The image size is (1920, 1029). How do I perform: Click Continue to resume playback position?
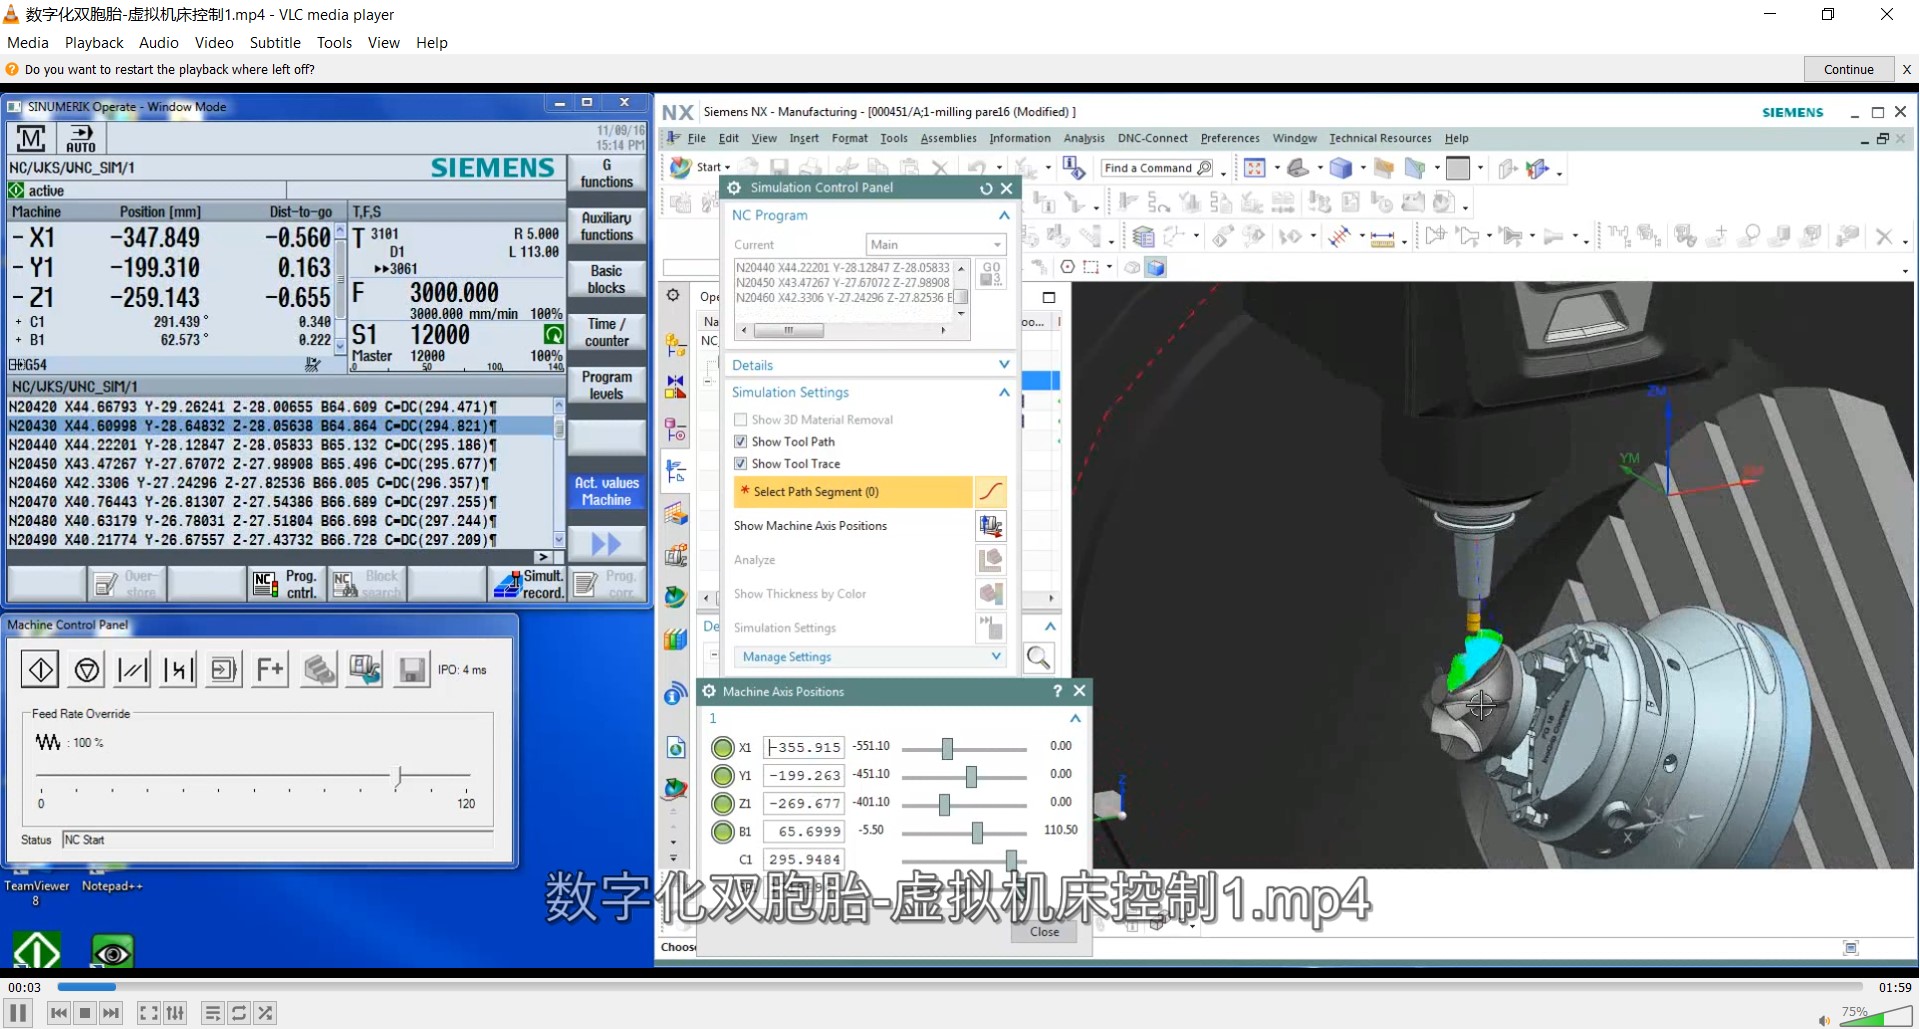tap(1848, 69)
